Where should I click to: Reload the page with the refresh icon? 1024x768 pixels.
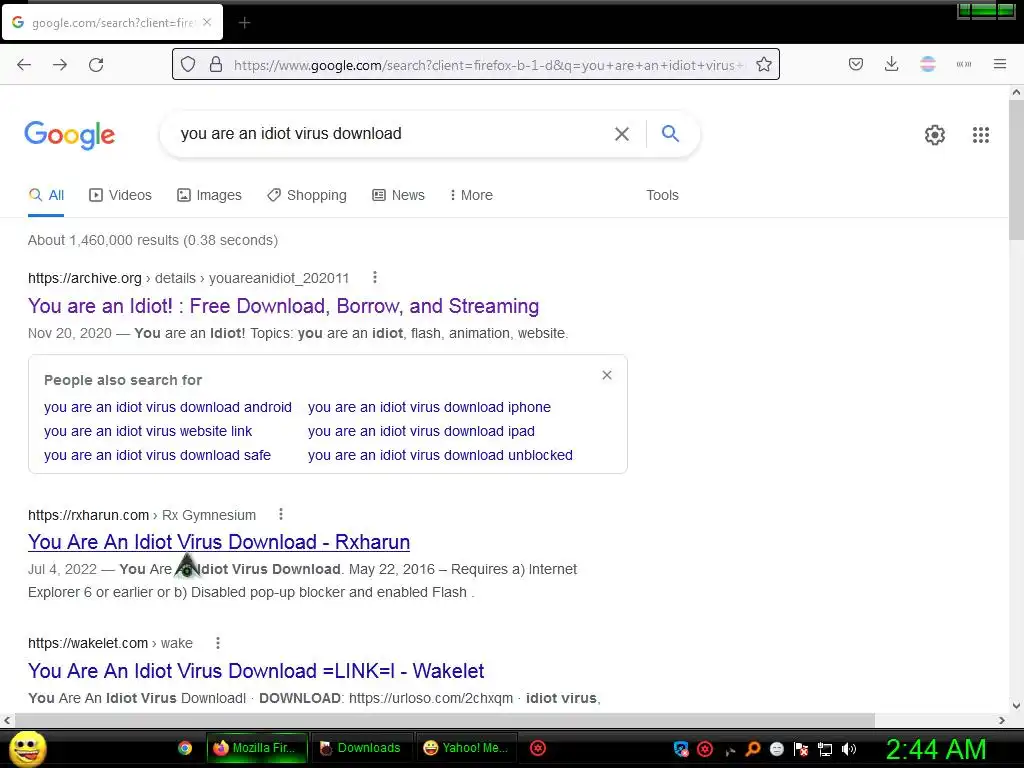coord(96,64)
